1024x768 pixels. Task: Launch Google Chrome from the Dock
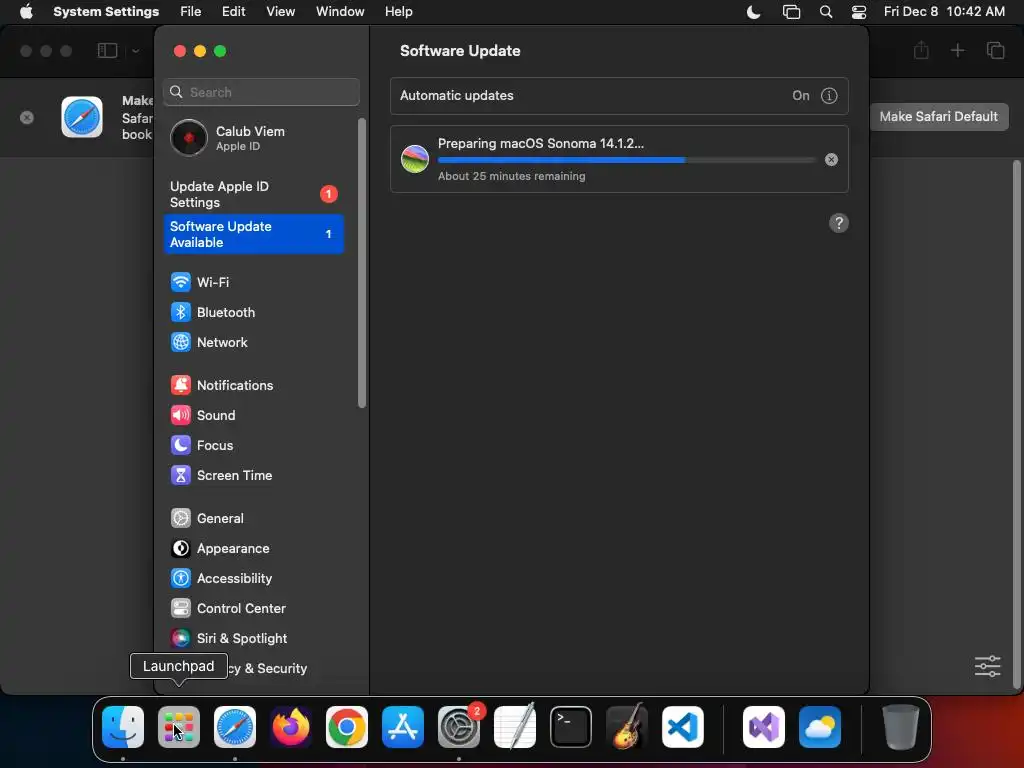(347, 727)
